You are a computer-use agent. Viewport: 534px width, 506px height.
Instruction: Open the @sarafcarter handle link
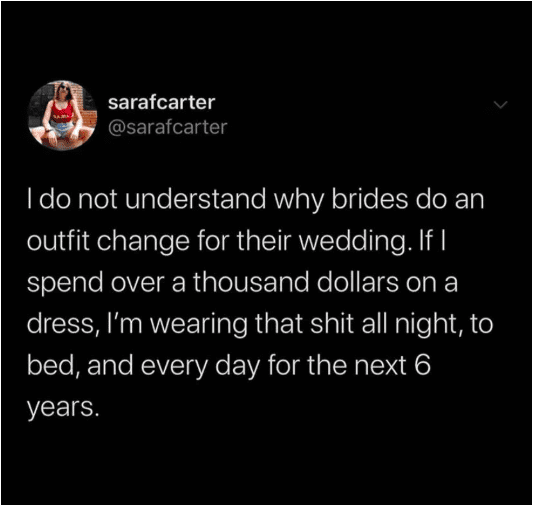[x=168, y=127]
